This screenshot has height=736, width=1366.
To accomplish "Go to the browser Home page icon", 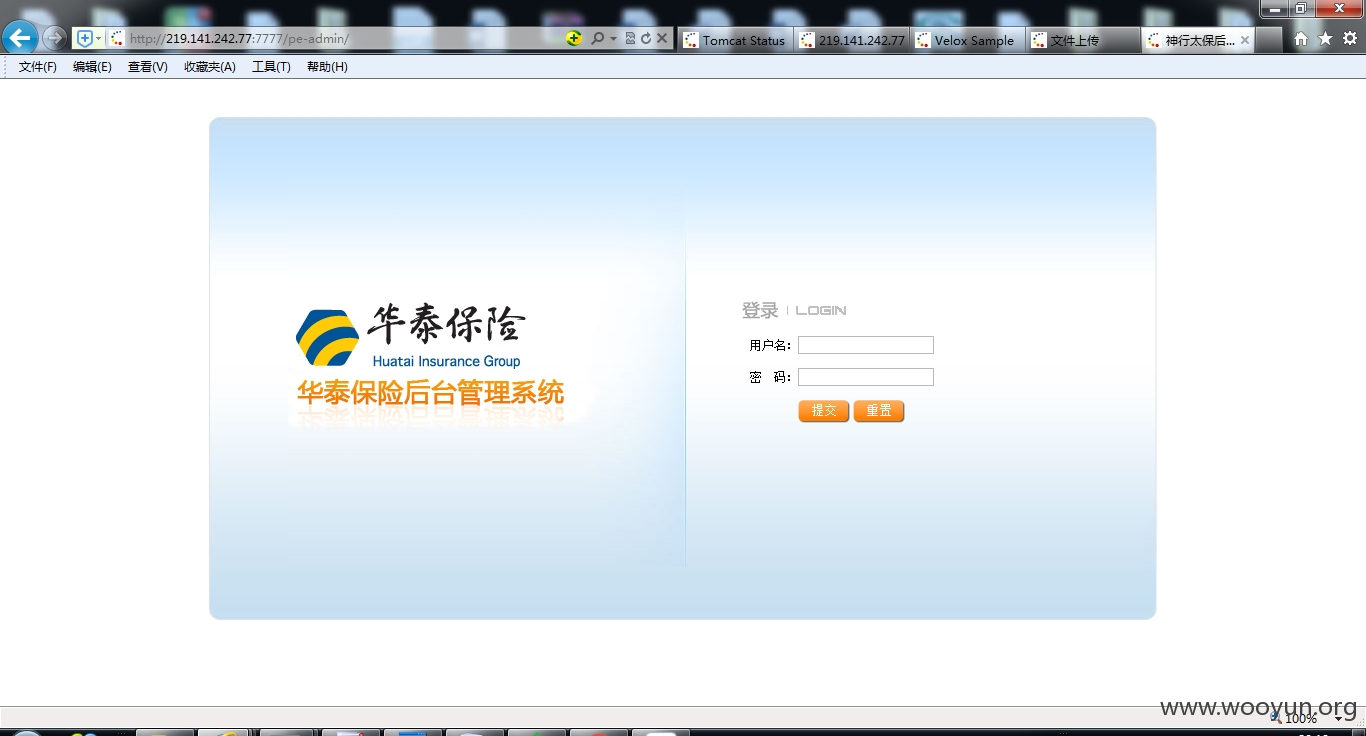I will [x=1301, y=38].
